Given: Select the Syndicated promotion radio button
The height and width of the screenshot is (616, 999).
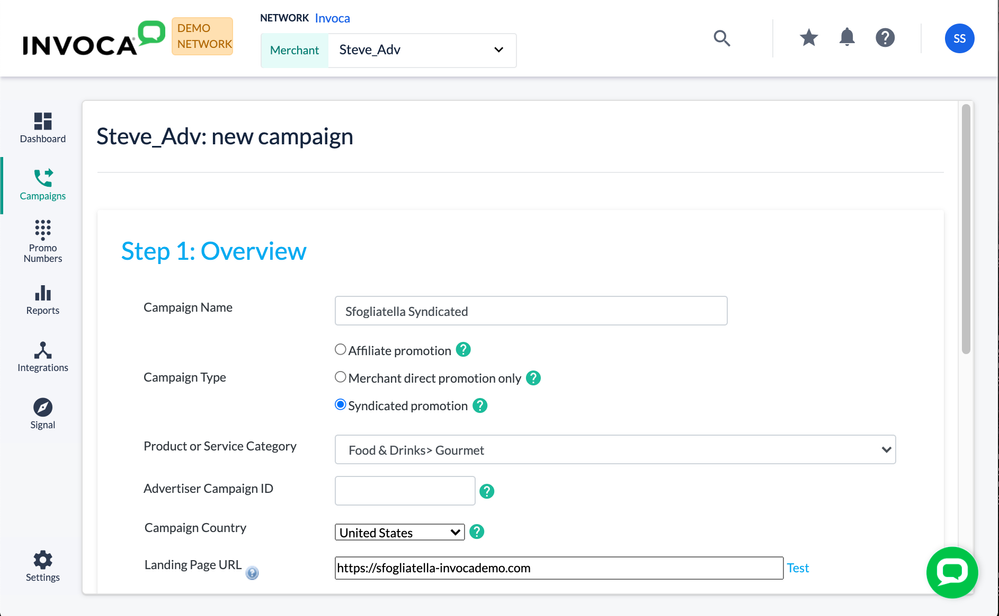Looking at the screenshot, I should click(x=341, y=405).
